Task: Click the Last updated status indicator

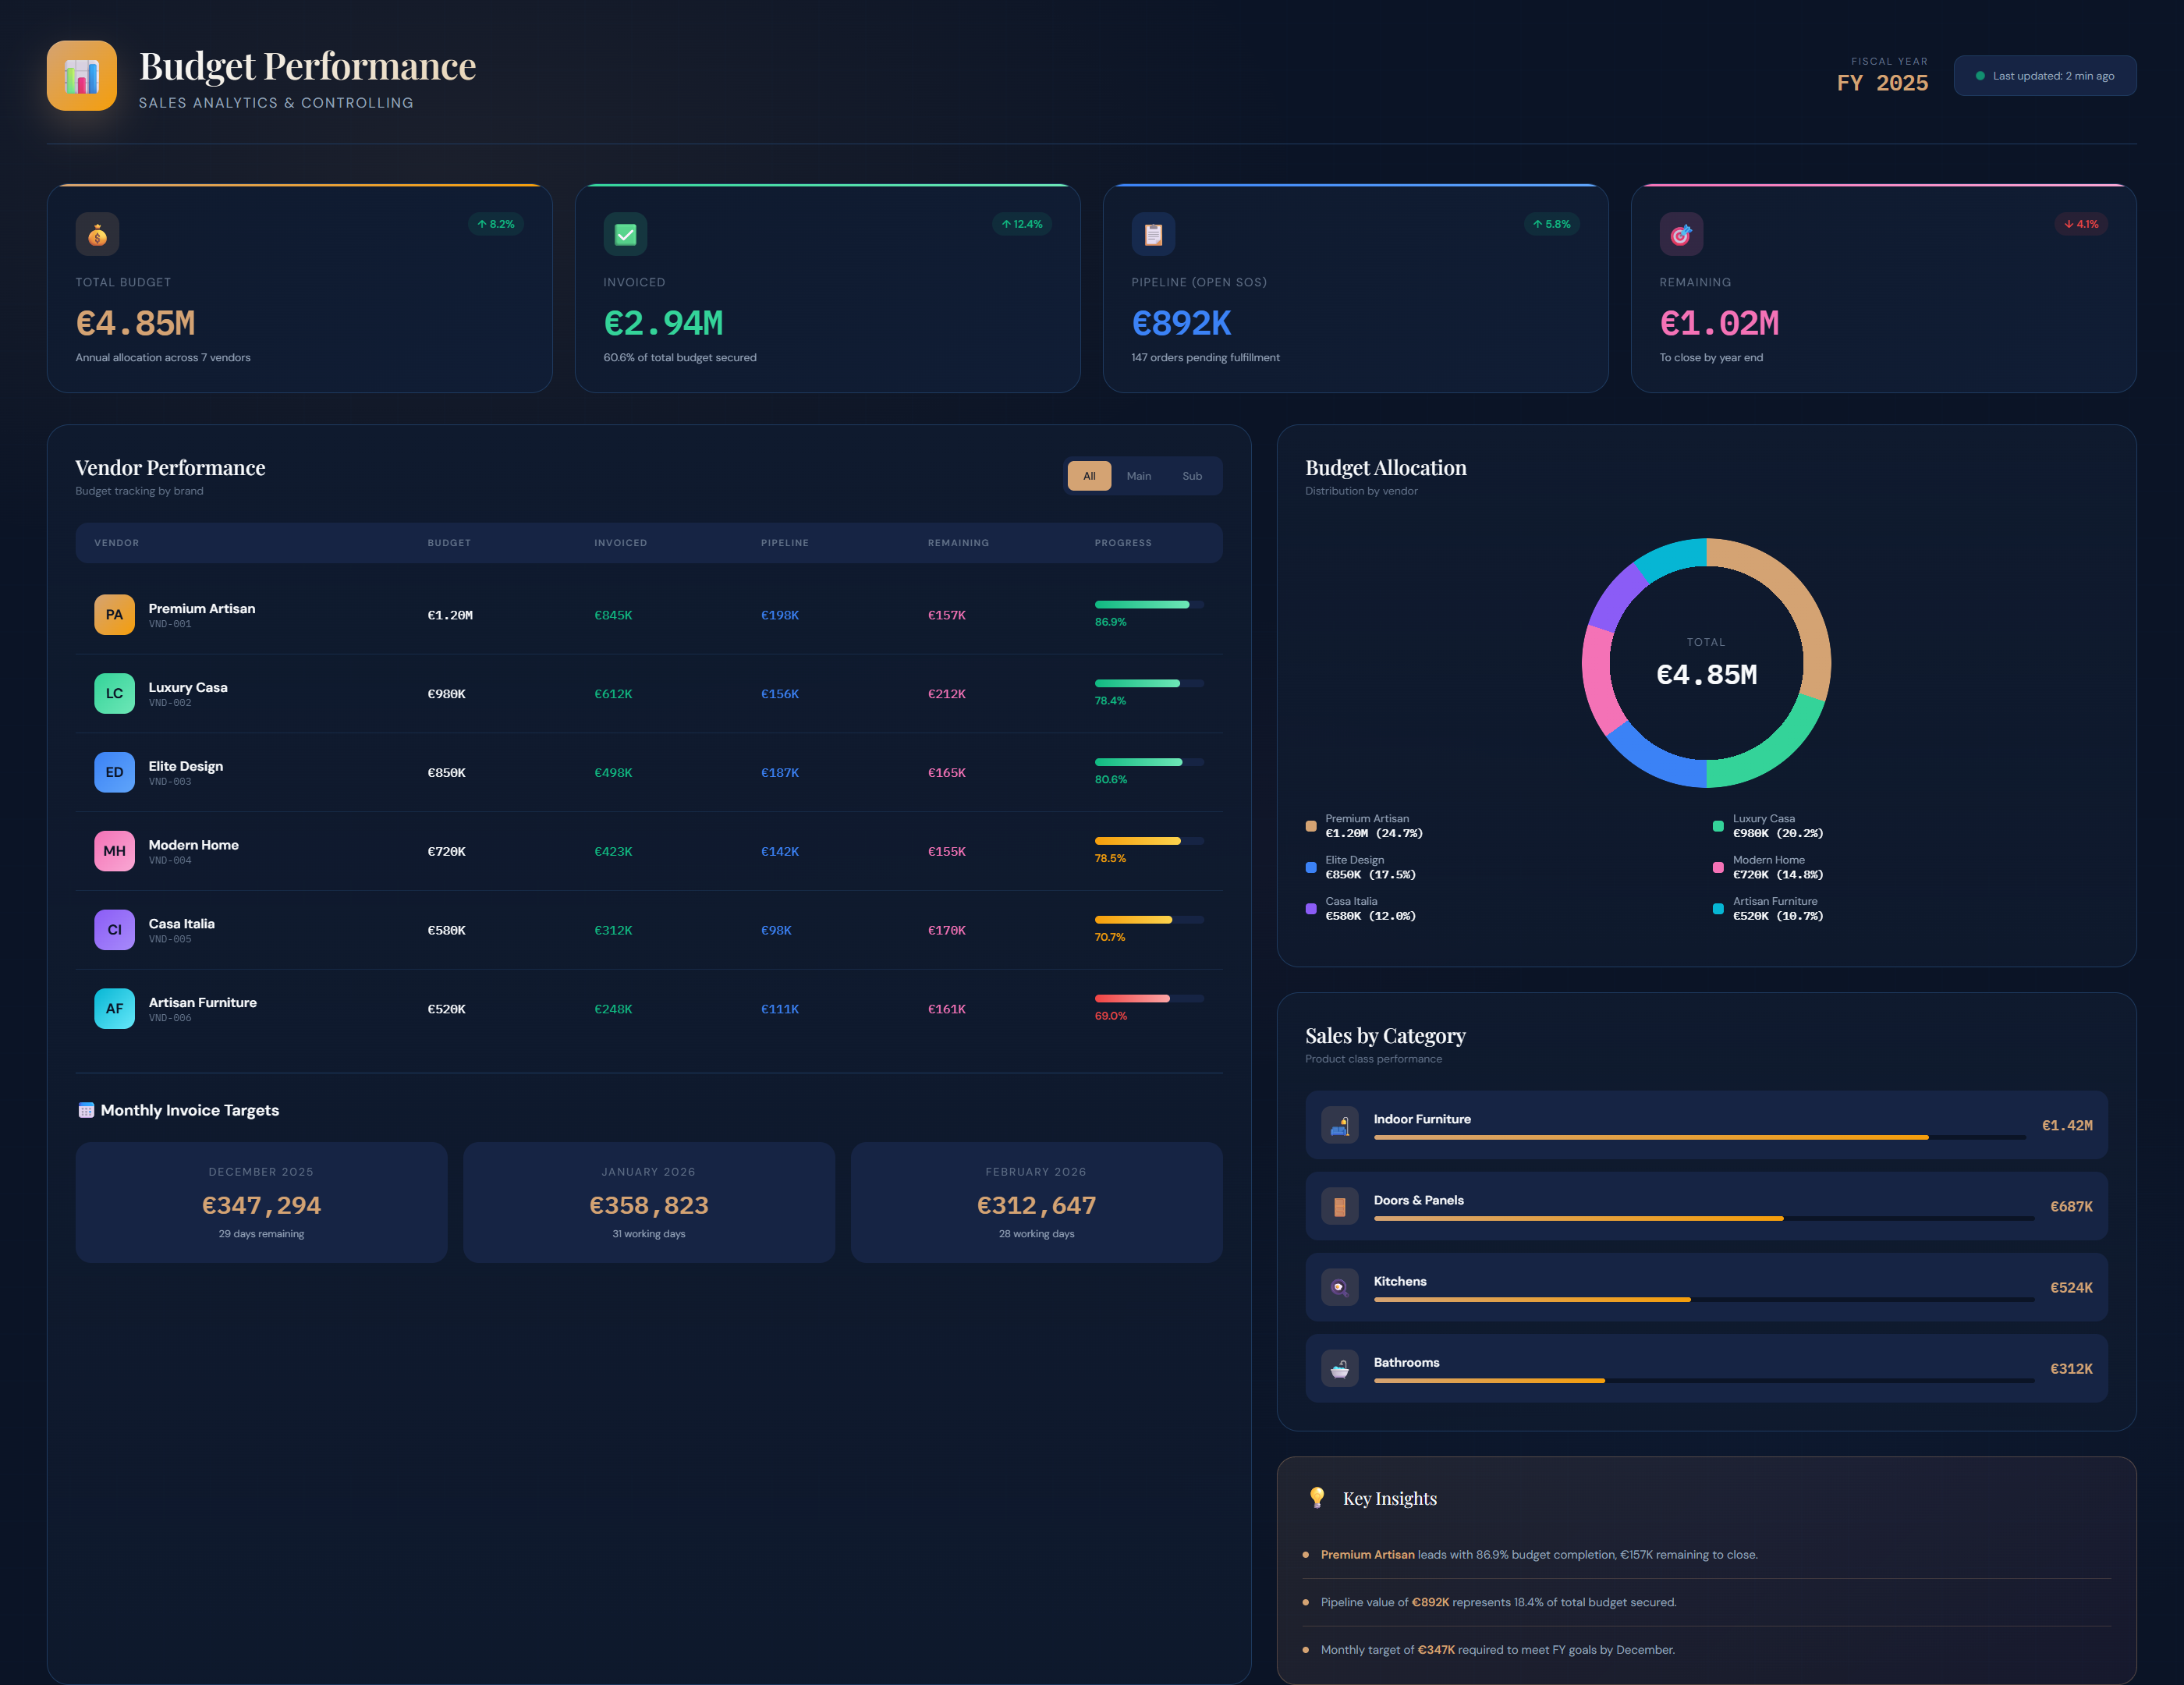Action: coord(2044,75)
